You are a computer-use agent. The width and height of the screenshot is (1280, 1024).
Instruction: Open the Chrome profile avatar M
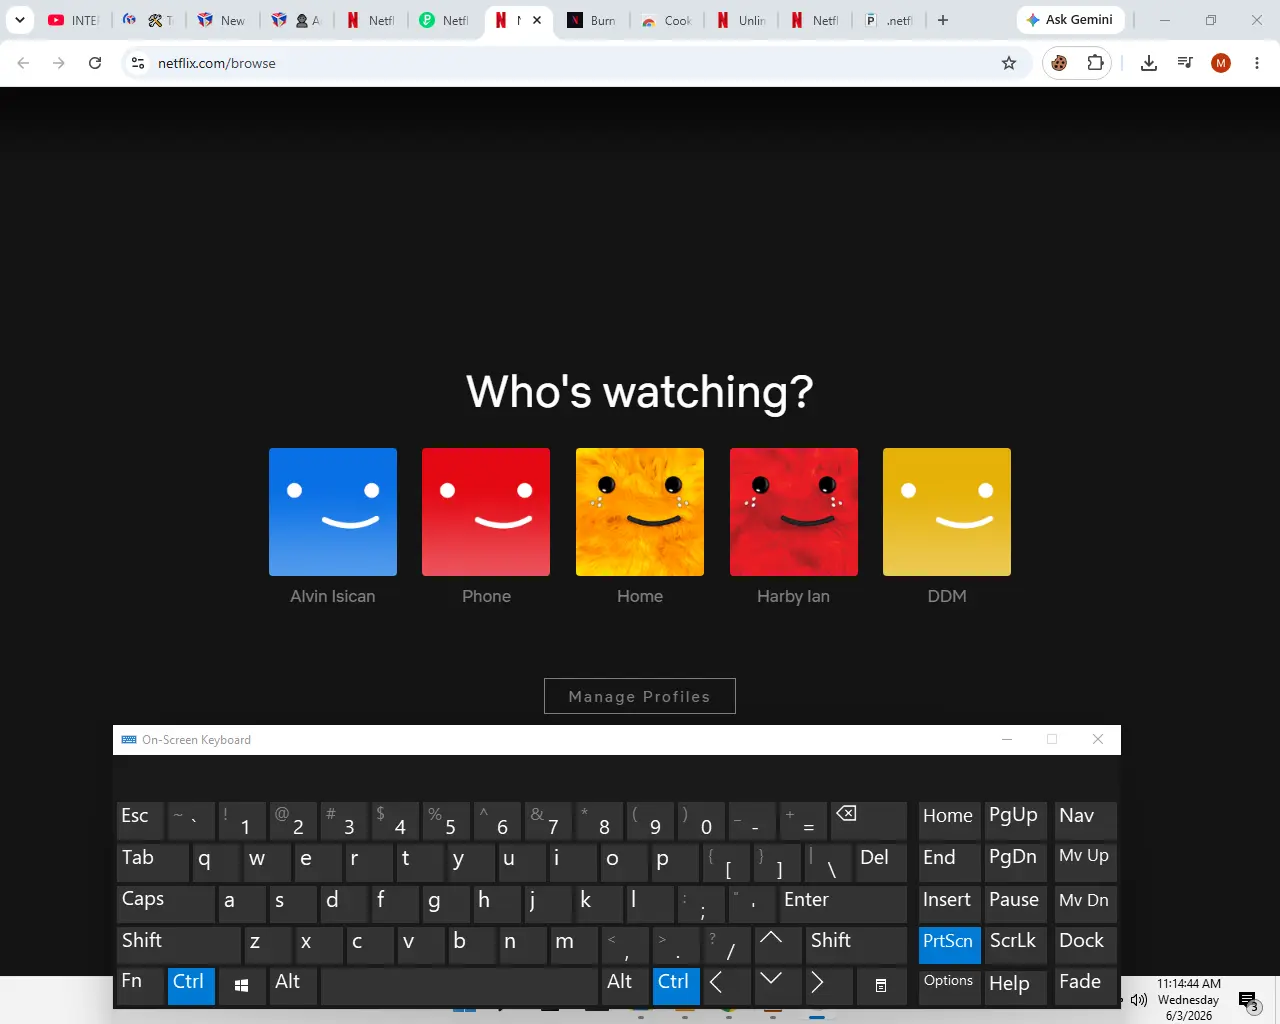1221,63
